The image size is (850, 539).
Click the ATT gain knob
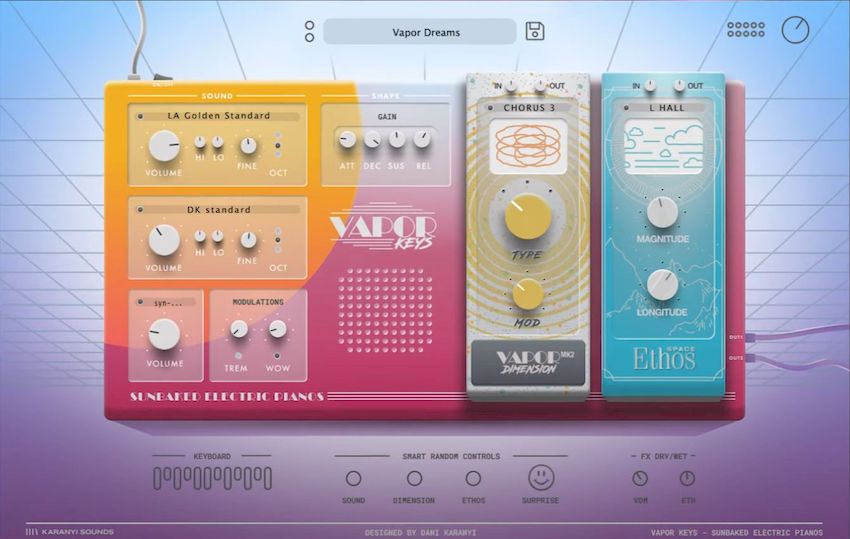pyautogui.click(x=347, y=140)
